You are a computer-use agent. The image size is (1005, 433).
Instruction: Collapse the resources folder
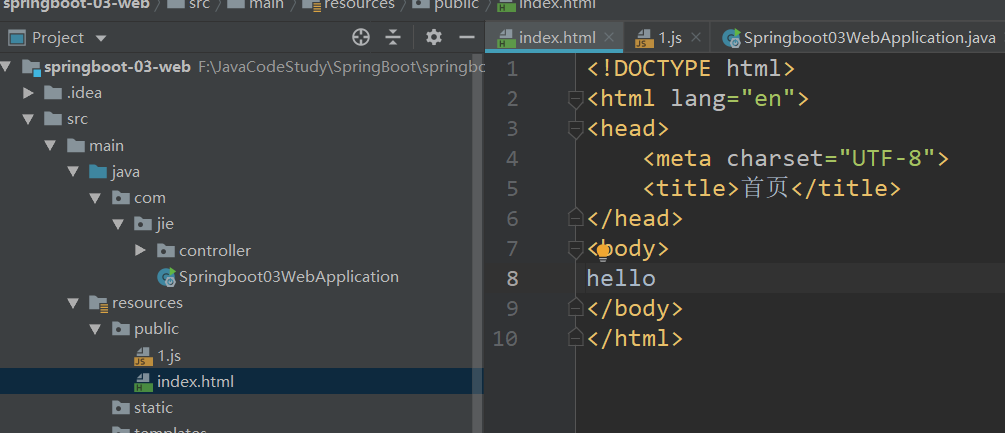coord(73,303)
